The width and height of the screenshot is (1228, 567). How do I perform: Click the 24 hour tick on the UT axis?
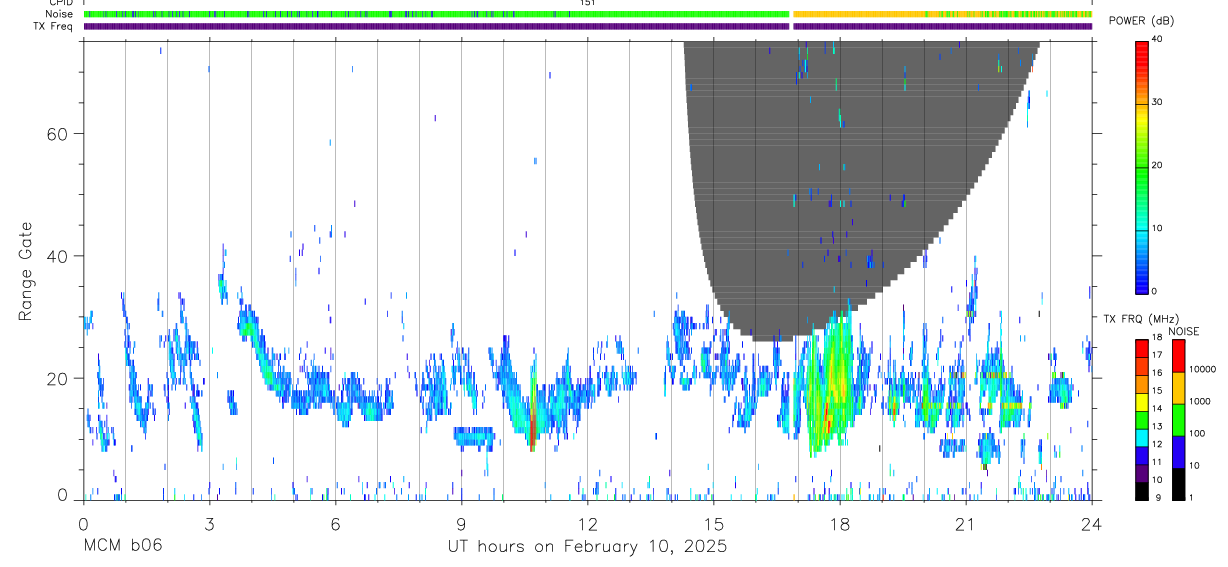(x=1092, y=523)
